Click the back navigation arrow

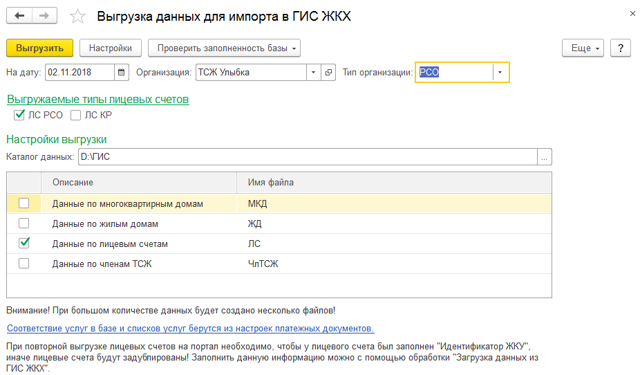(19, 16)
